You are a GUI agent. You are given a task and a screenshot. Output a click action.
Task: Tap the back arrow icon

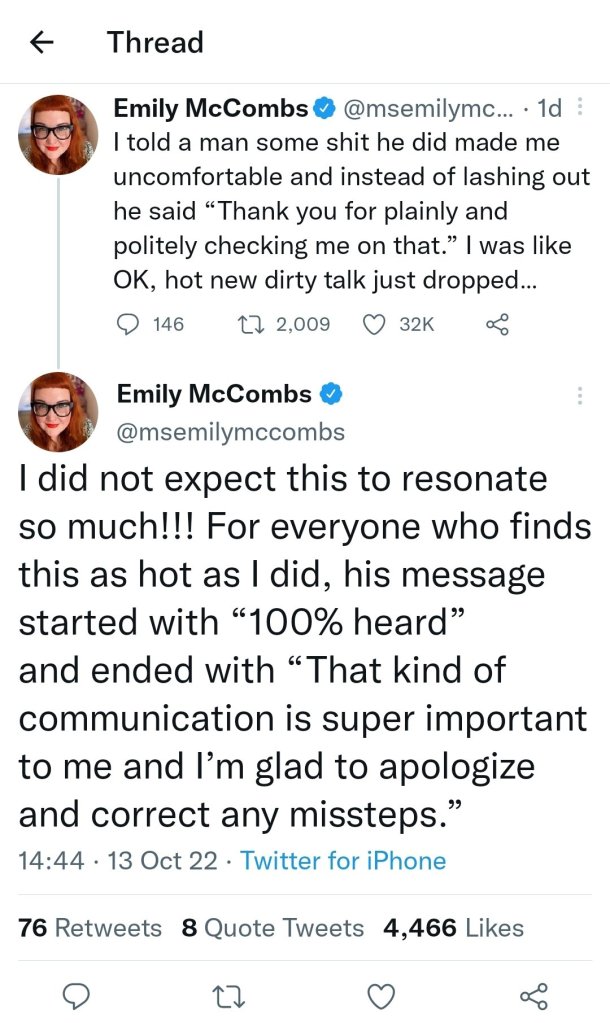point(40,42)
